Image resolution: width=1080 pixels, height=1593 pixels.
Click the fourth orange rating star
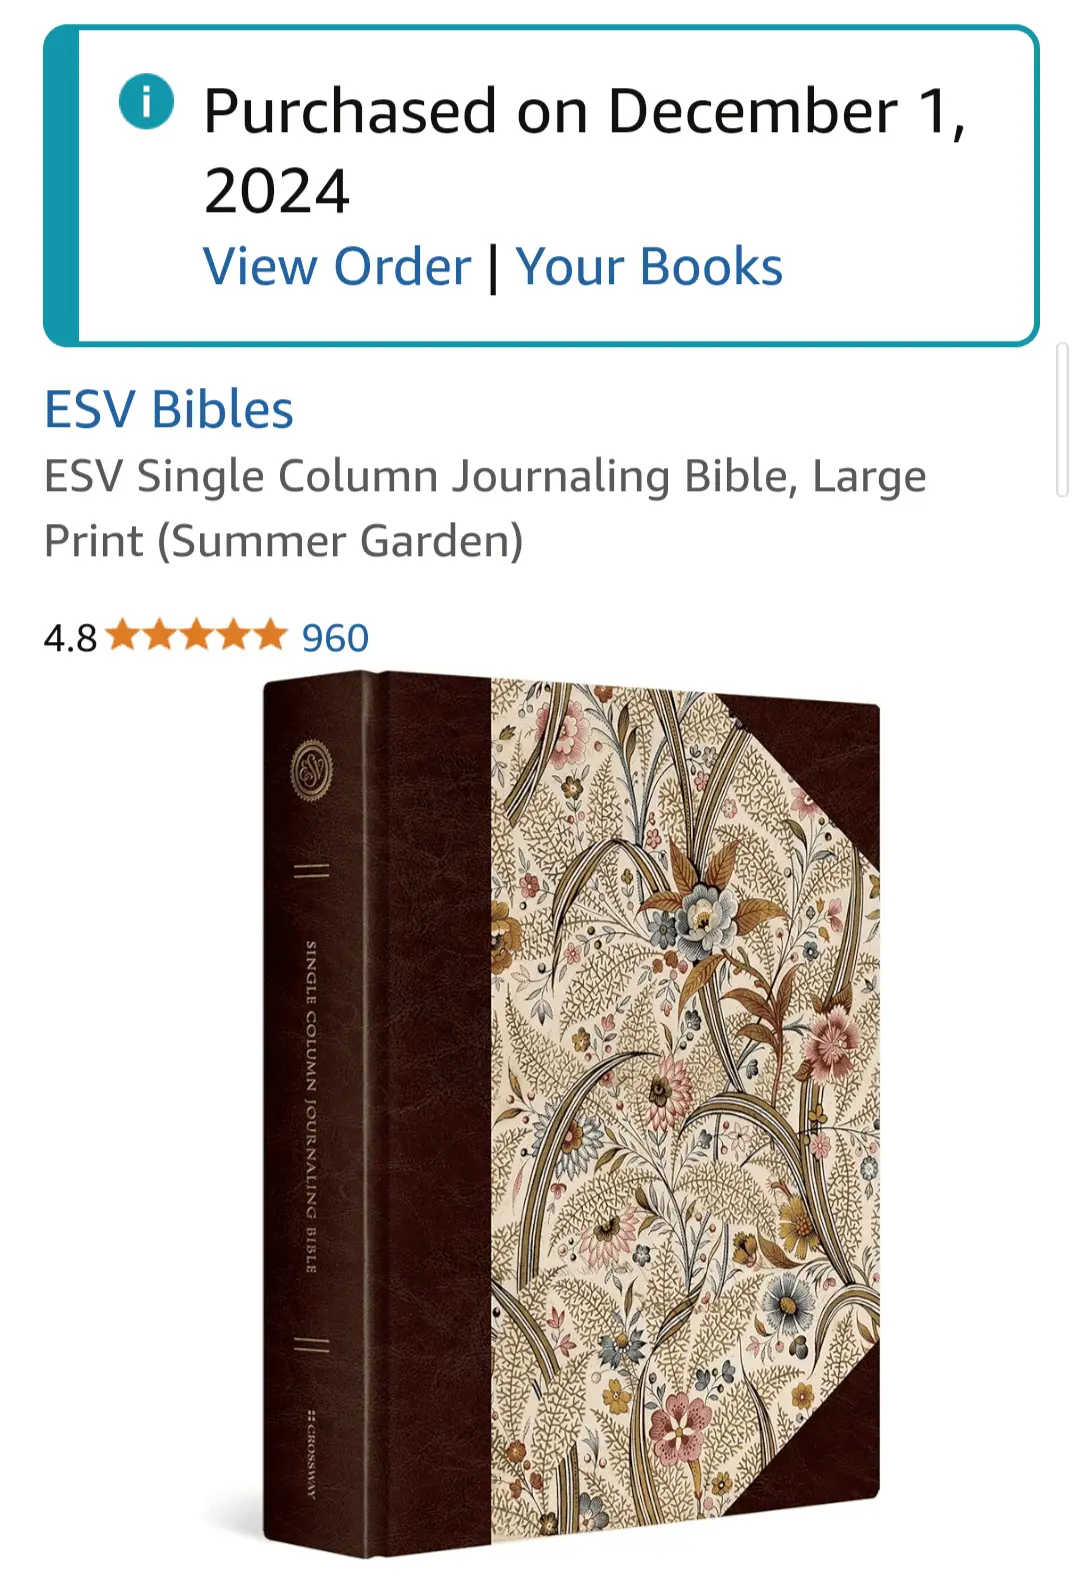[x=233, y=634]
